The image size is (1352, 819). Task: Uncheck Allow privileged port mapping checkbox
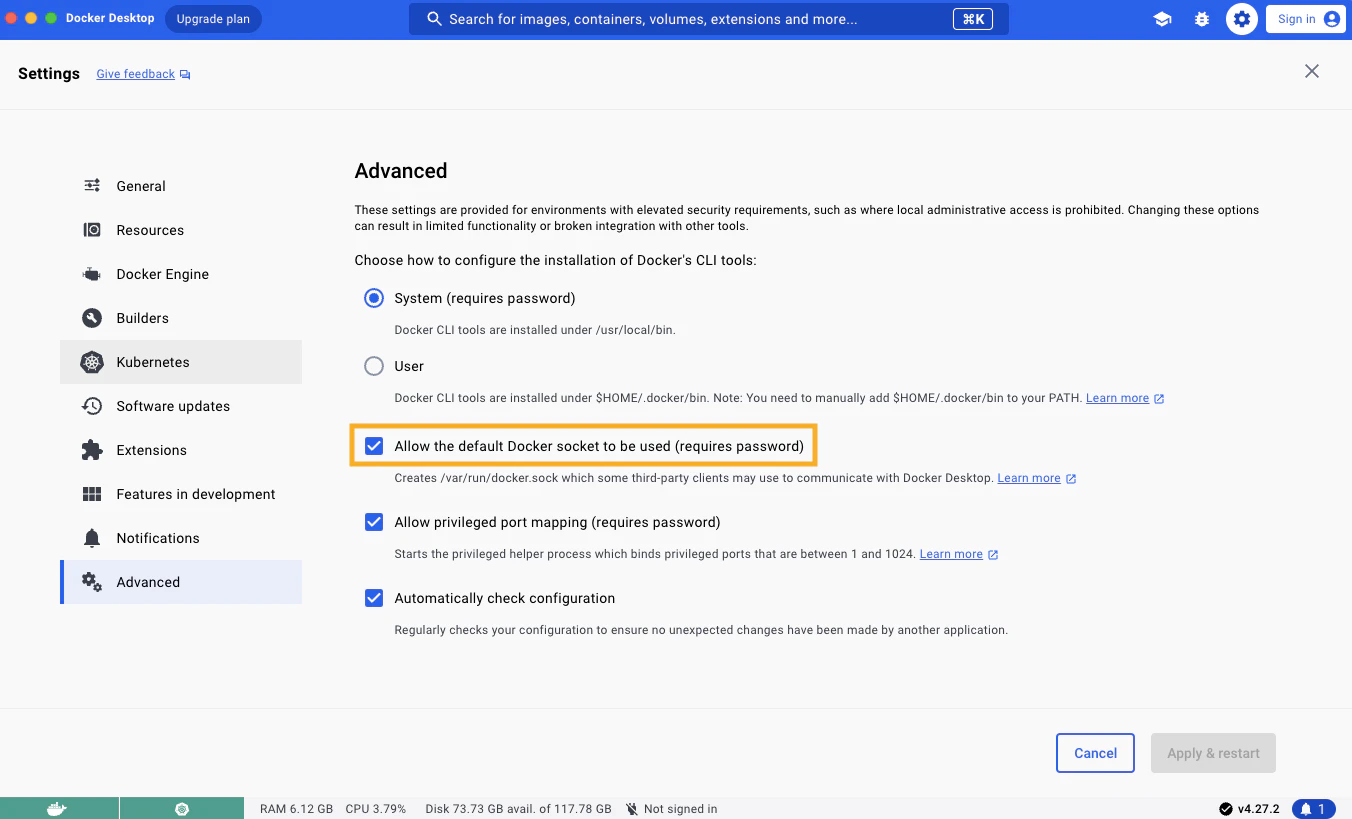point(374,522)
